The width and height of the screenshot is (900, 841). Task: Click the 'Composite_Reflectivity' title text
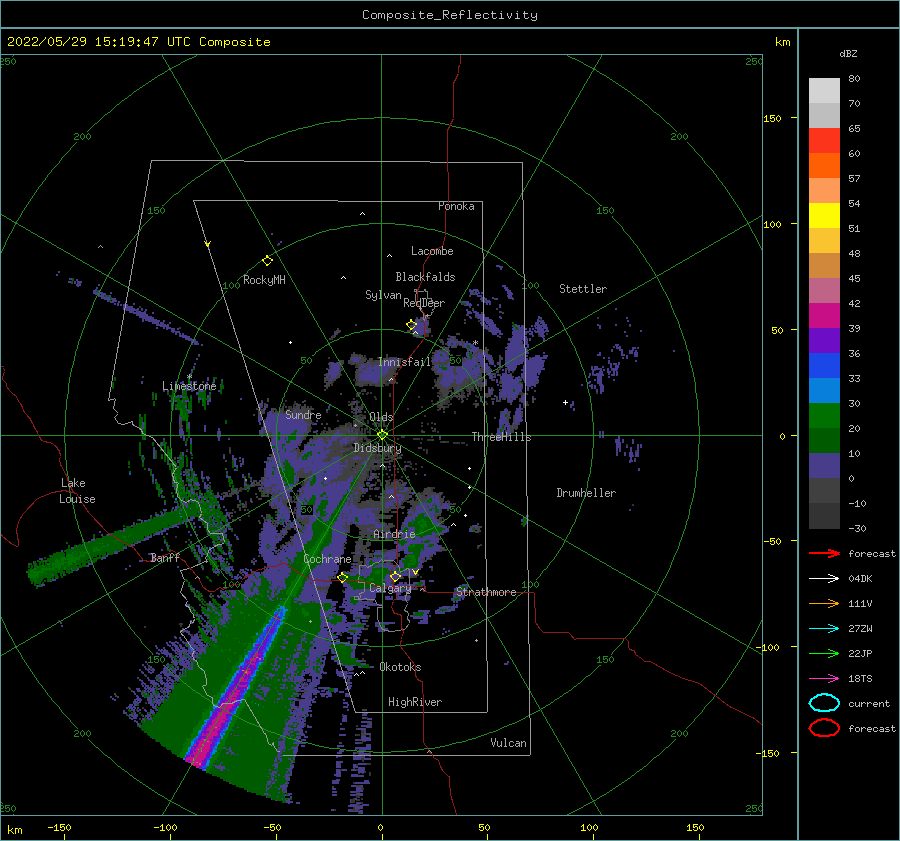tap(450, 15)
